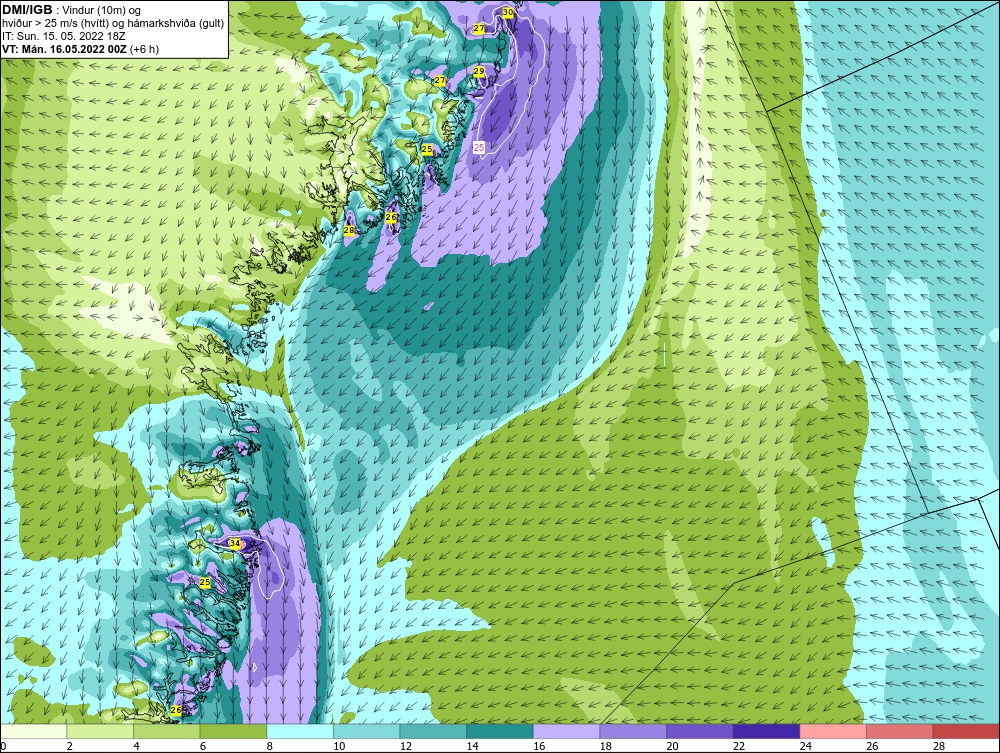Select the 8–10 m/s light cyan swatch
Viewport: 1000px width, 753px height.
(300, 731)
